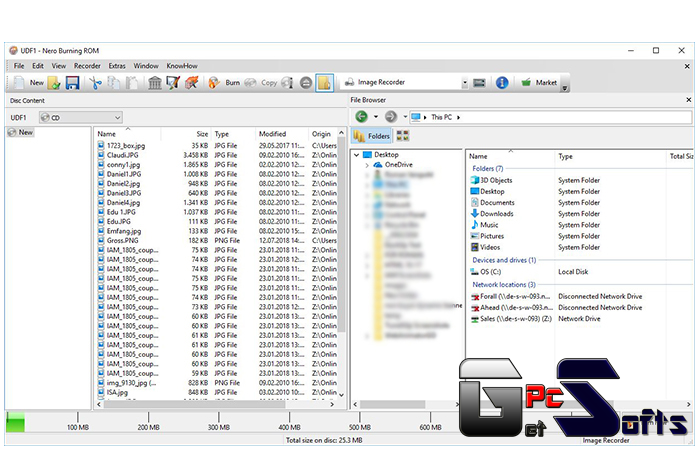Toggle the File Browser folder icon
Image resolution: width=700 pixels, height=450 pixels.
coord(325,83)
